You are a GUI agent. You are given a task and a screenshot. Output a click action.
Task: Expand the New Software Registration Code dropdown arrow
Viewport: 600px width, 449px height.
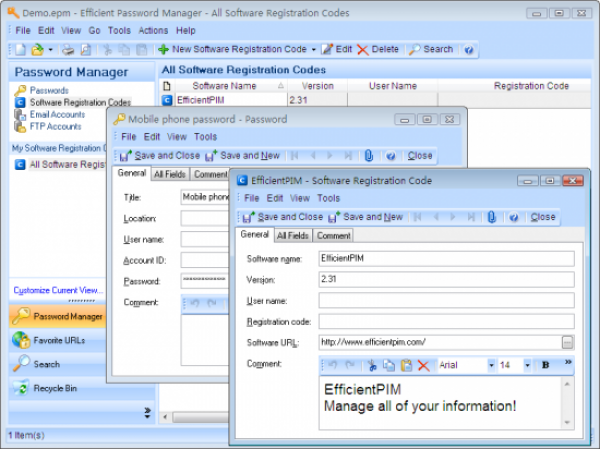[x=313, y=49]
